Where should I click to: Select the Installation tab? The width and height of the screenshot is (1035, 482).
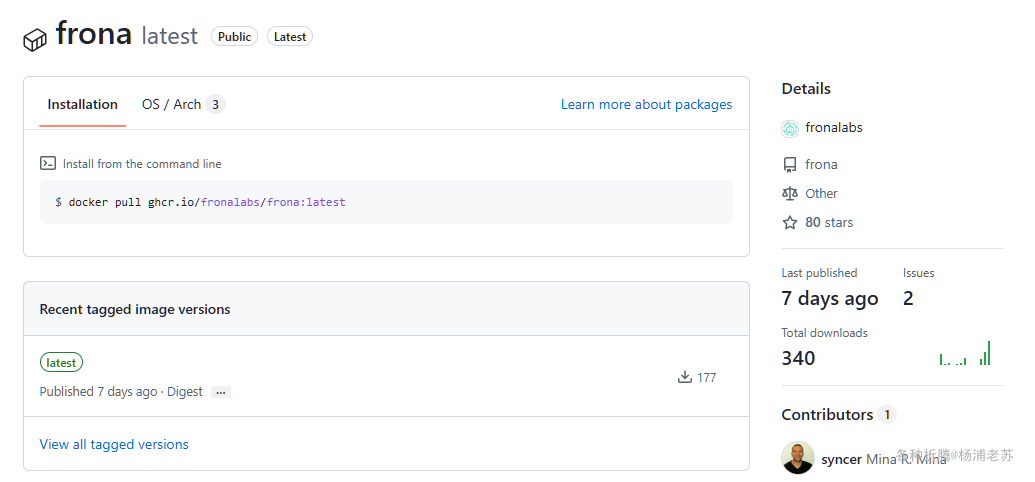[82, 104]
